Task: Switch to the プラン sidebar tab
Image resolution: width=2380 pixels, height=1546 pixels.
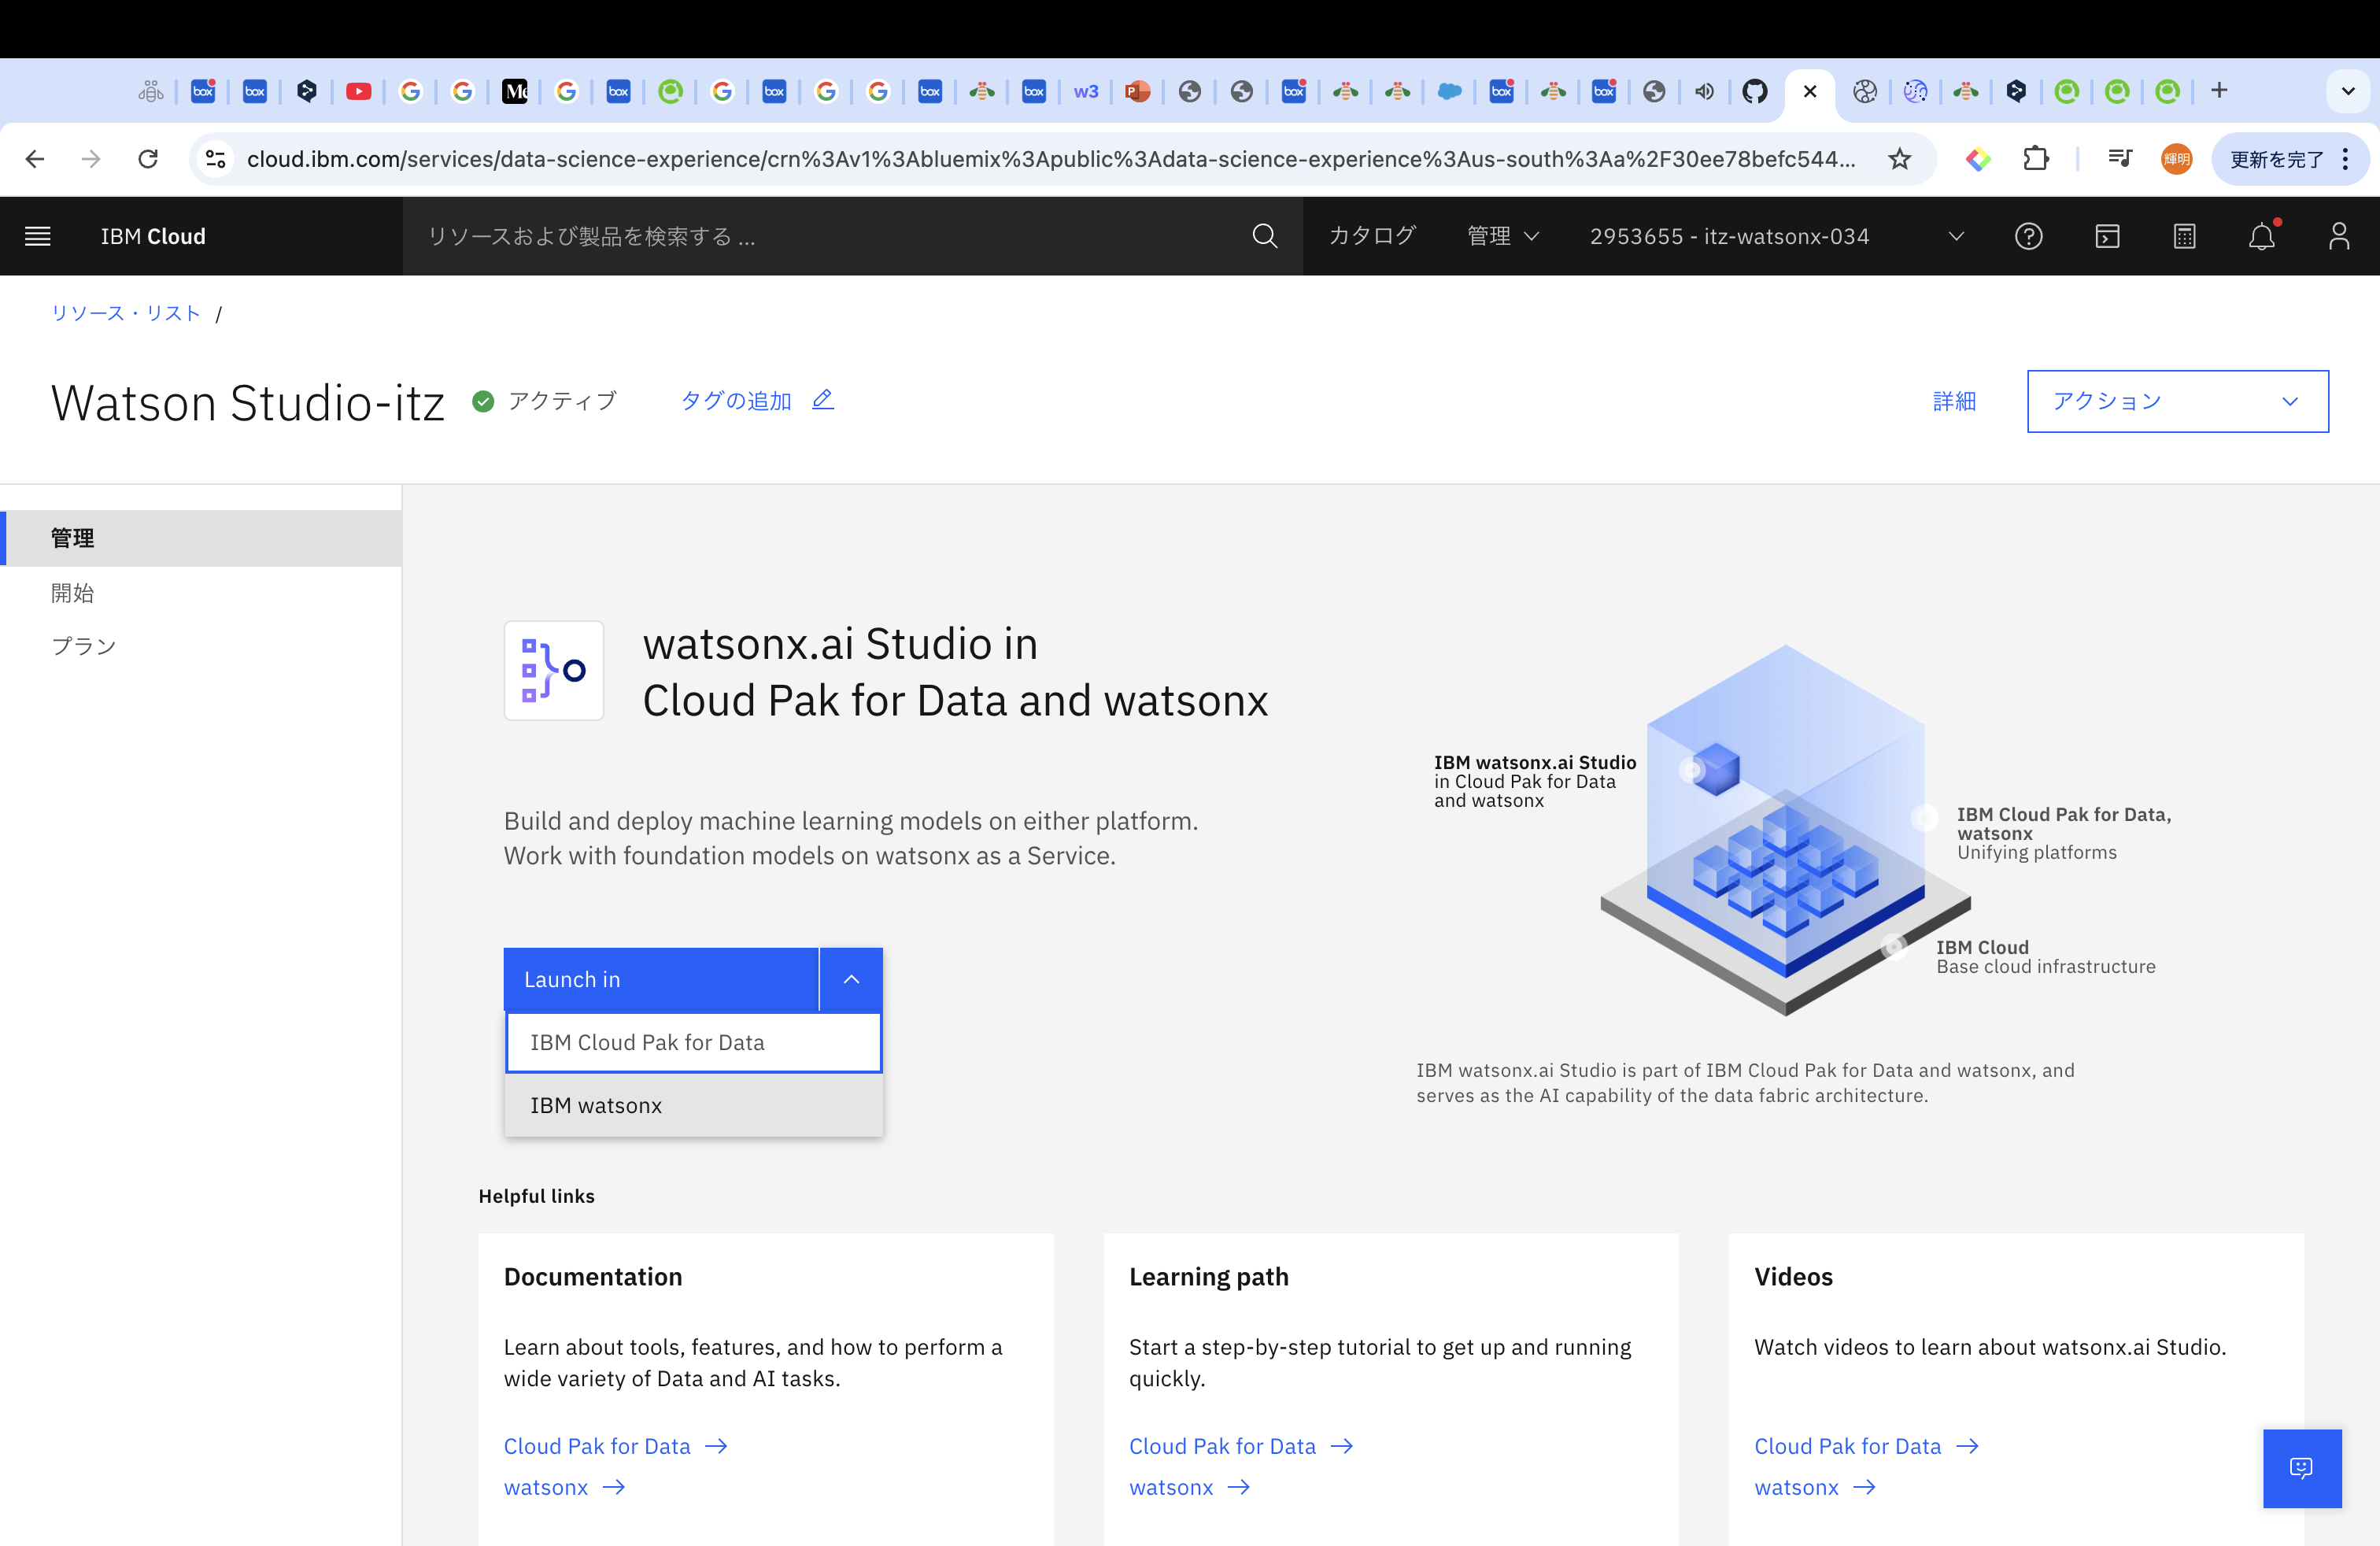Action: pos(84,646)
